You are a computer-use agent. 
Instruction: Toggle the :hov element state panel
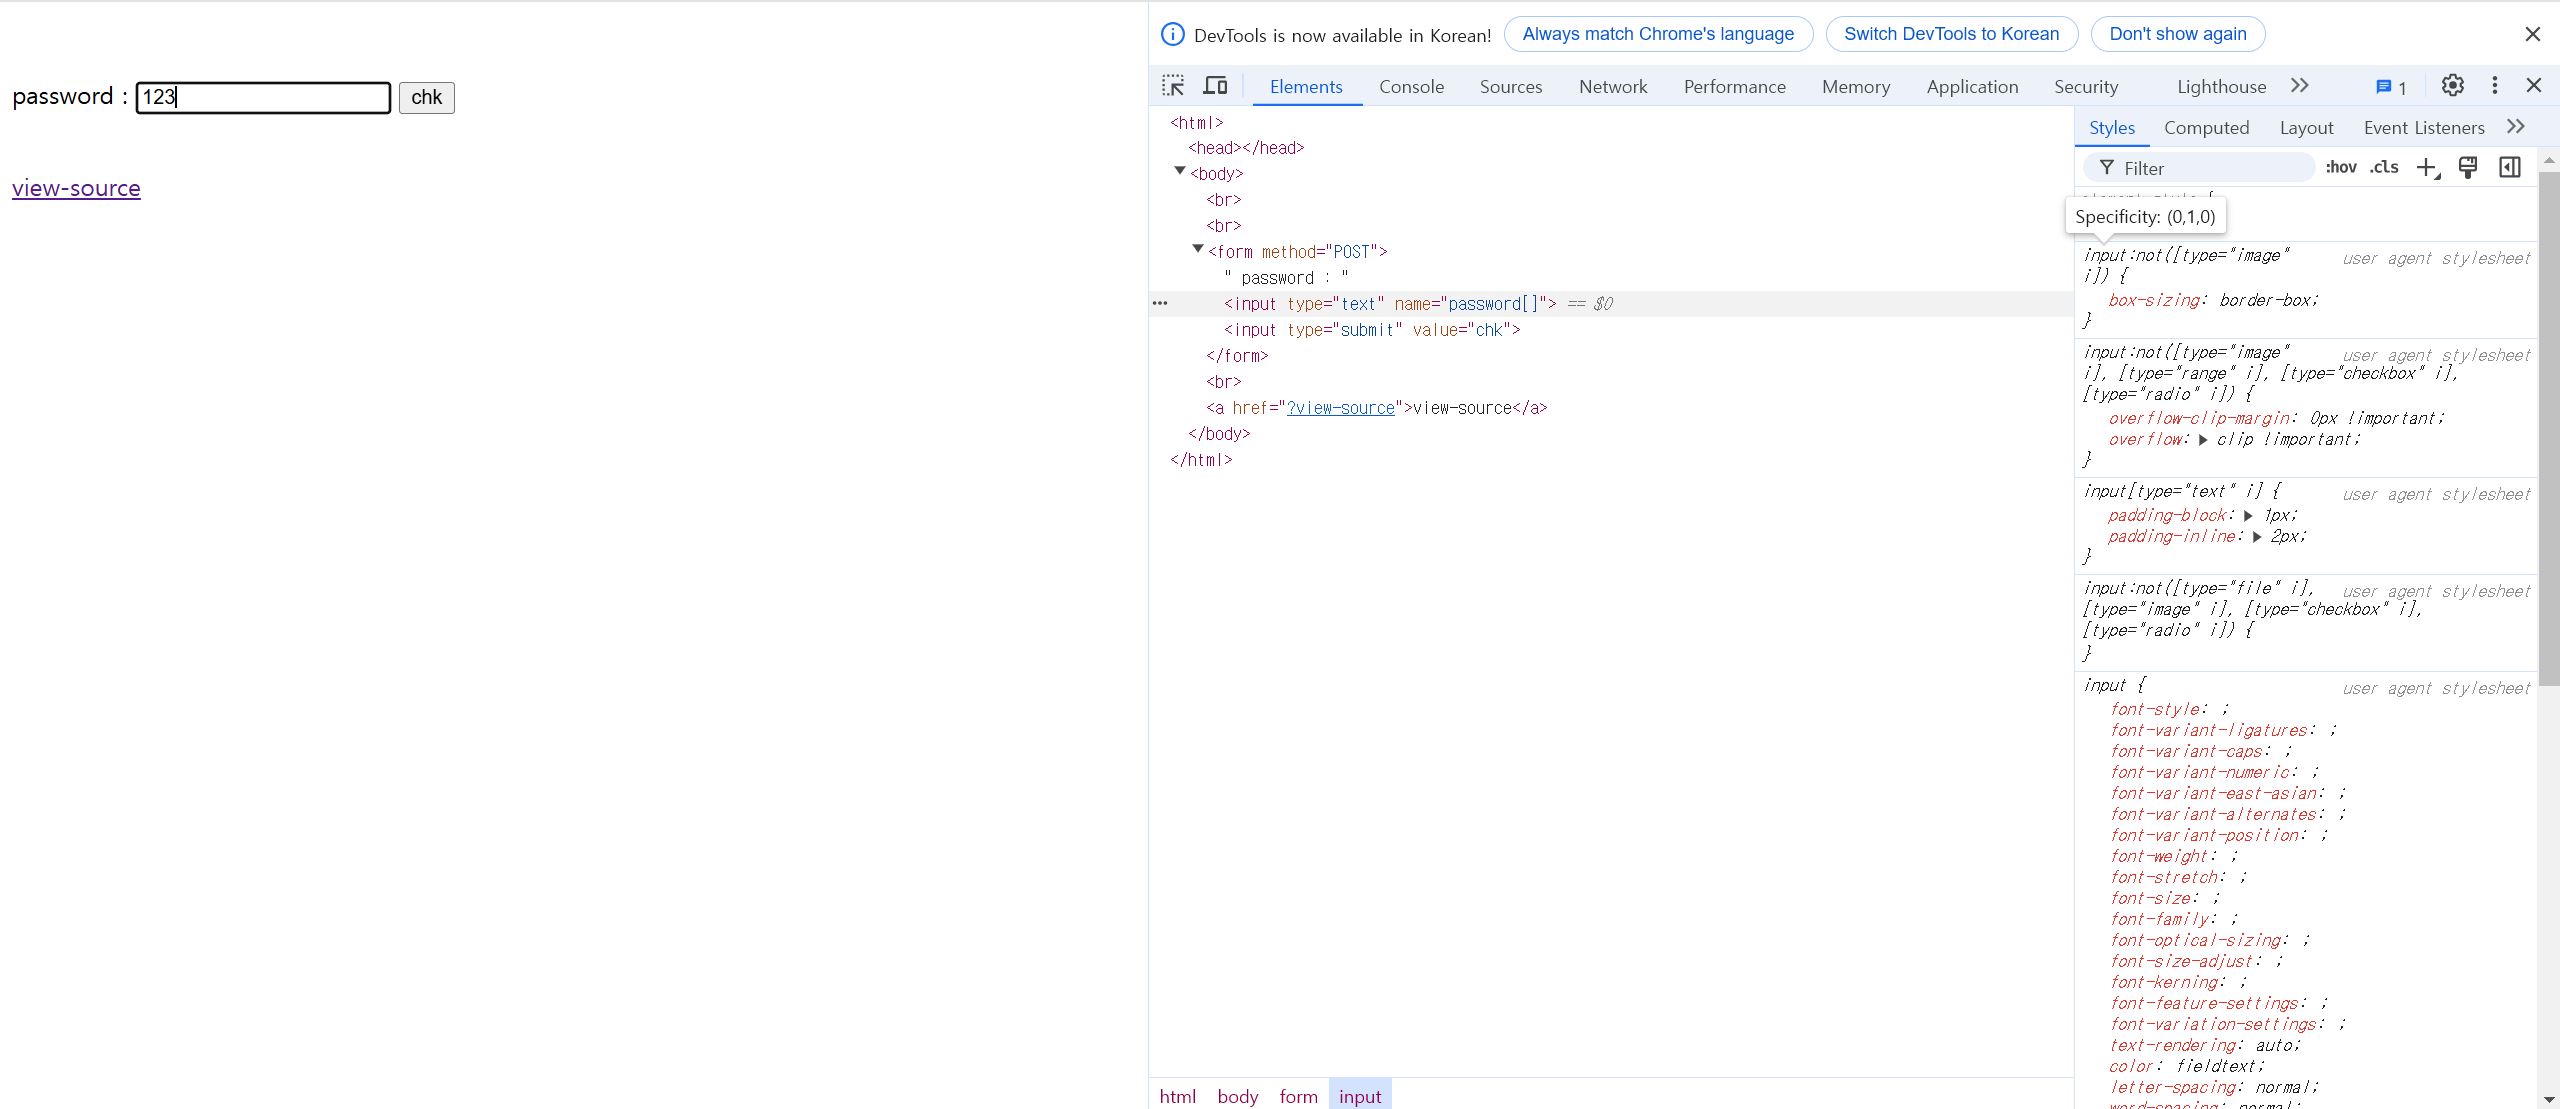(x=2341, y=168)
